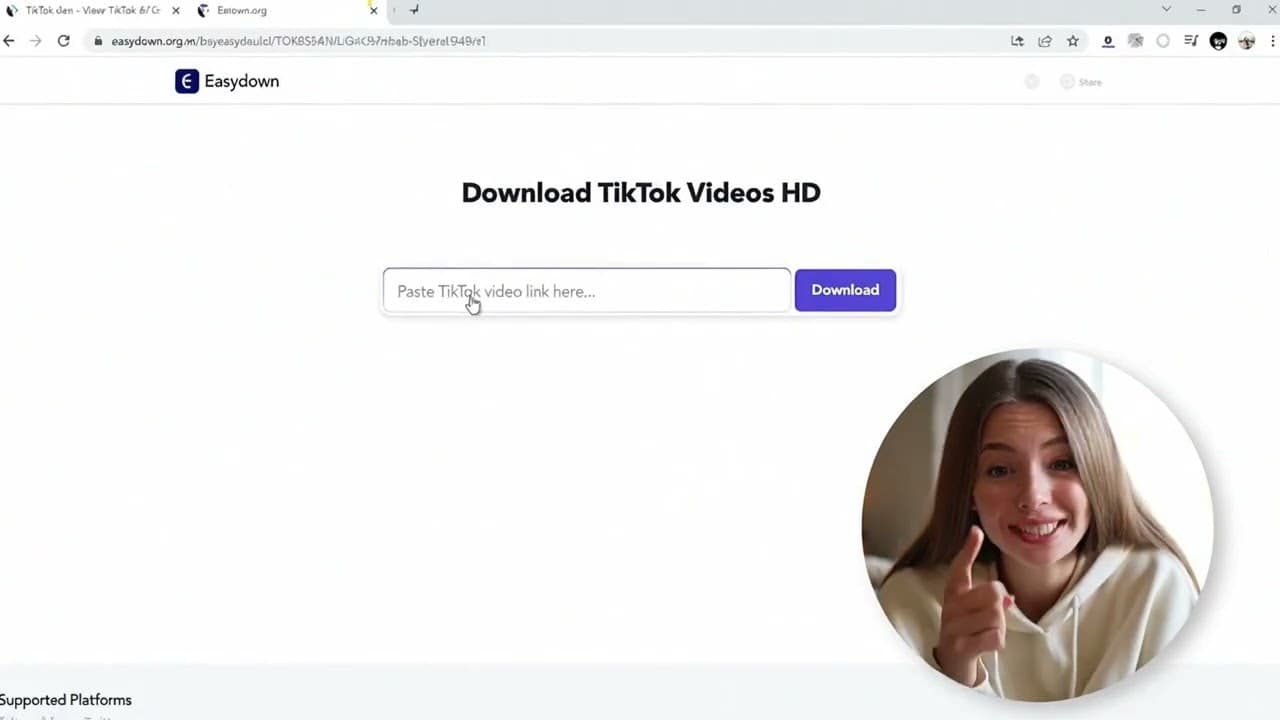Click the forward navigation arrow
The width and height of the screenshot is (1280, 720).
[x=35, y=41]
